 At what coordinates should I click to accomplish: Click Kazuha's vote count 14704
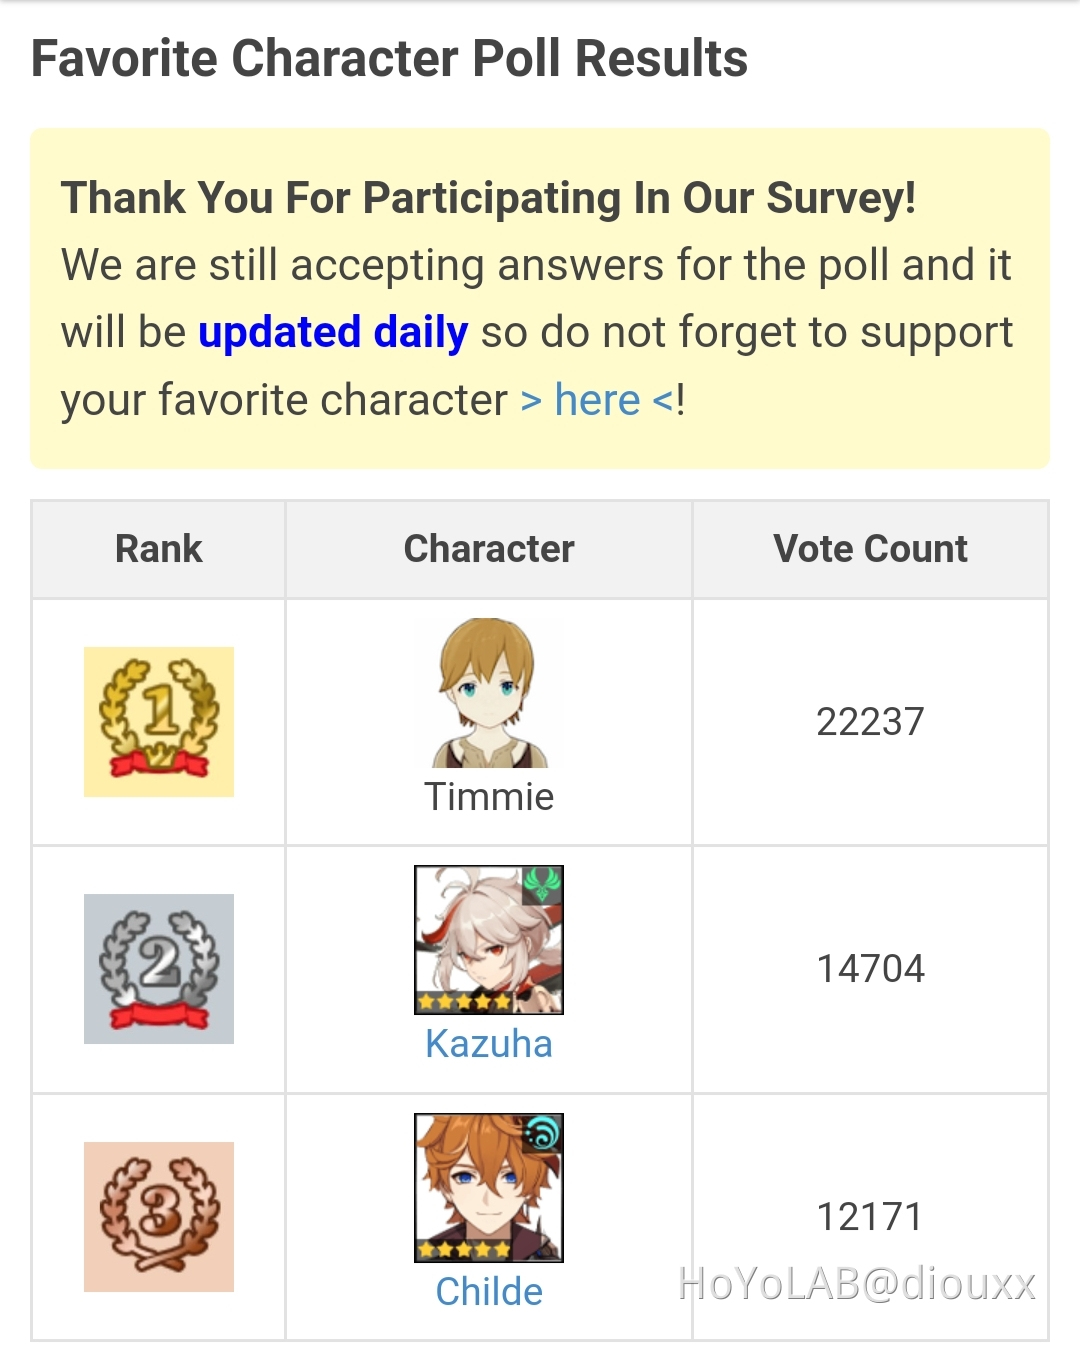tap(870, 969)
